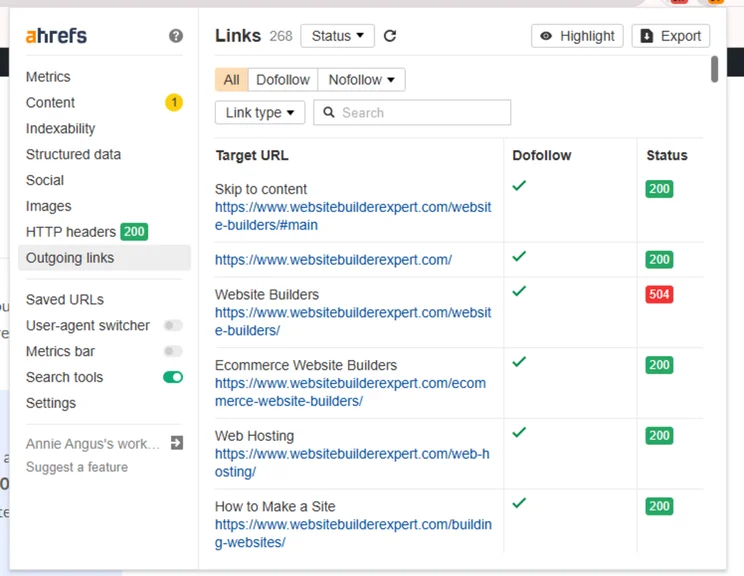Screen dimensions: 744x576
Task: Toggle the User-agent switcher switch
Action: (173, 325)
